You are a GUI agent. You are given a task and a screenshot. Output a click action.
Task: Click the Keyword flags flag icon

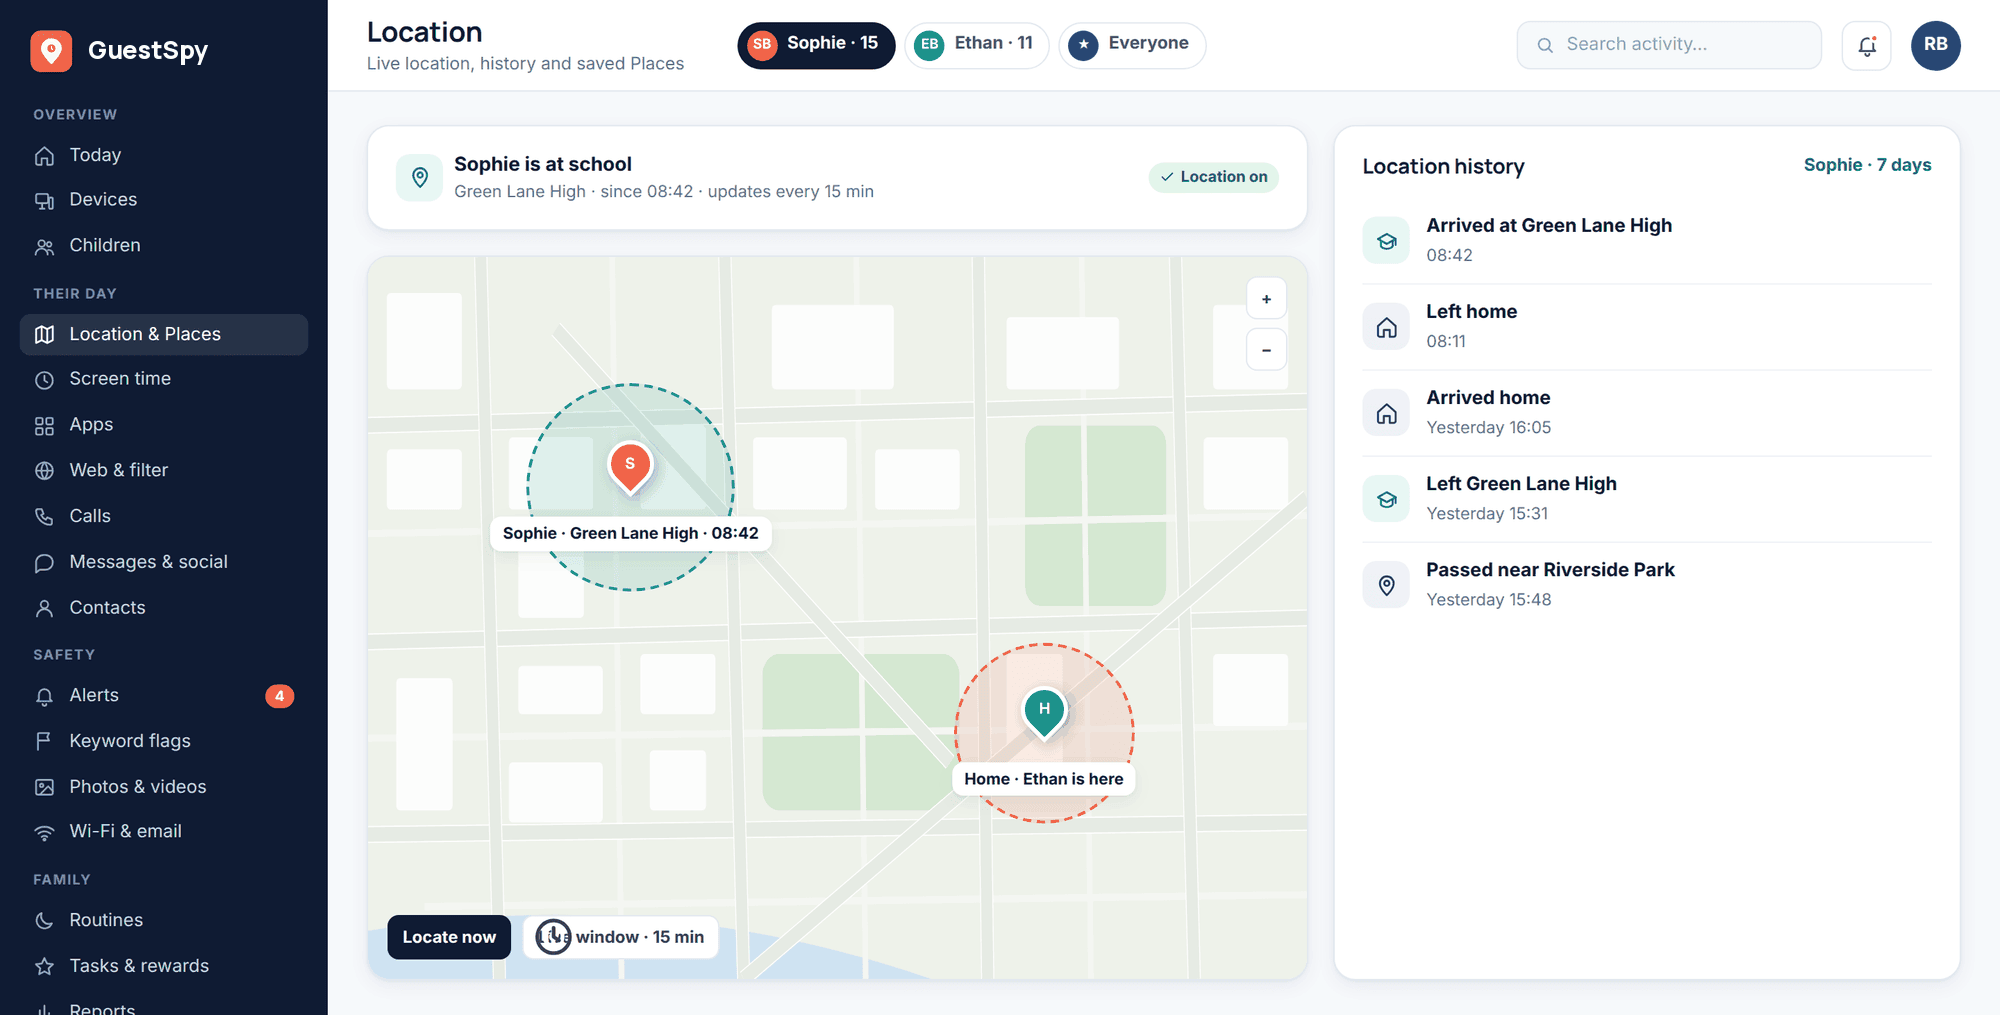click(44, 741)
